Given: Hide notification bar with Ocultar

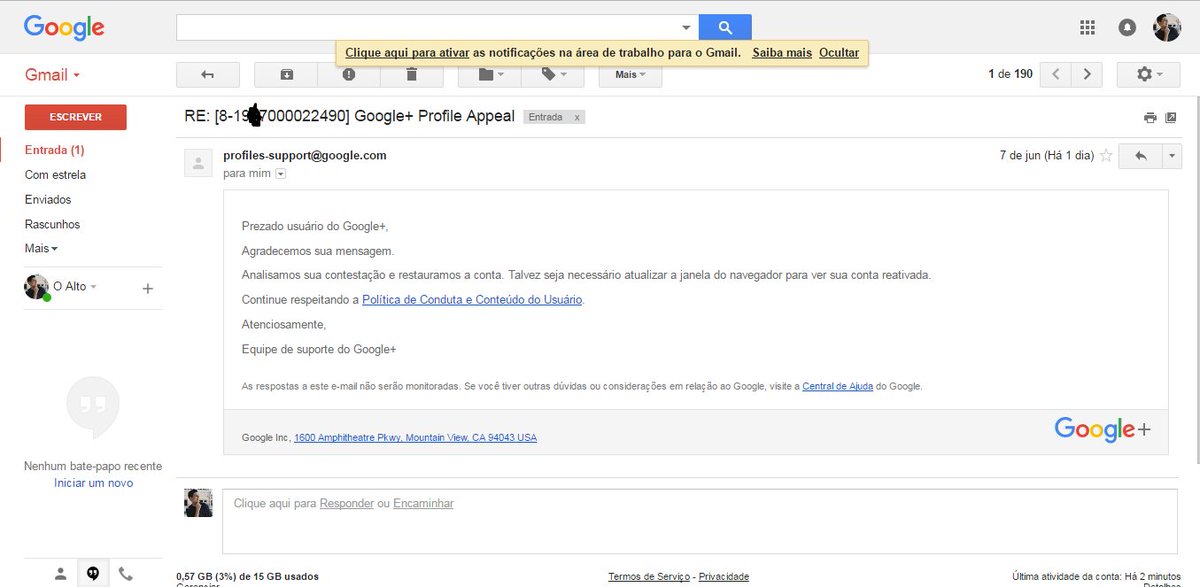Looking at the screenshot, I should (839, 52).
